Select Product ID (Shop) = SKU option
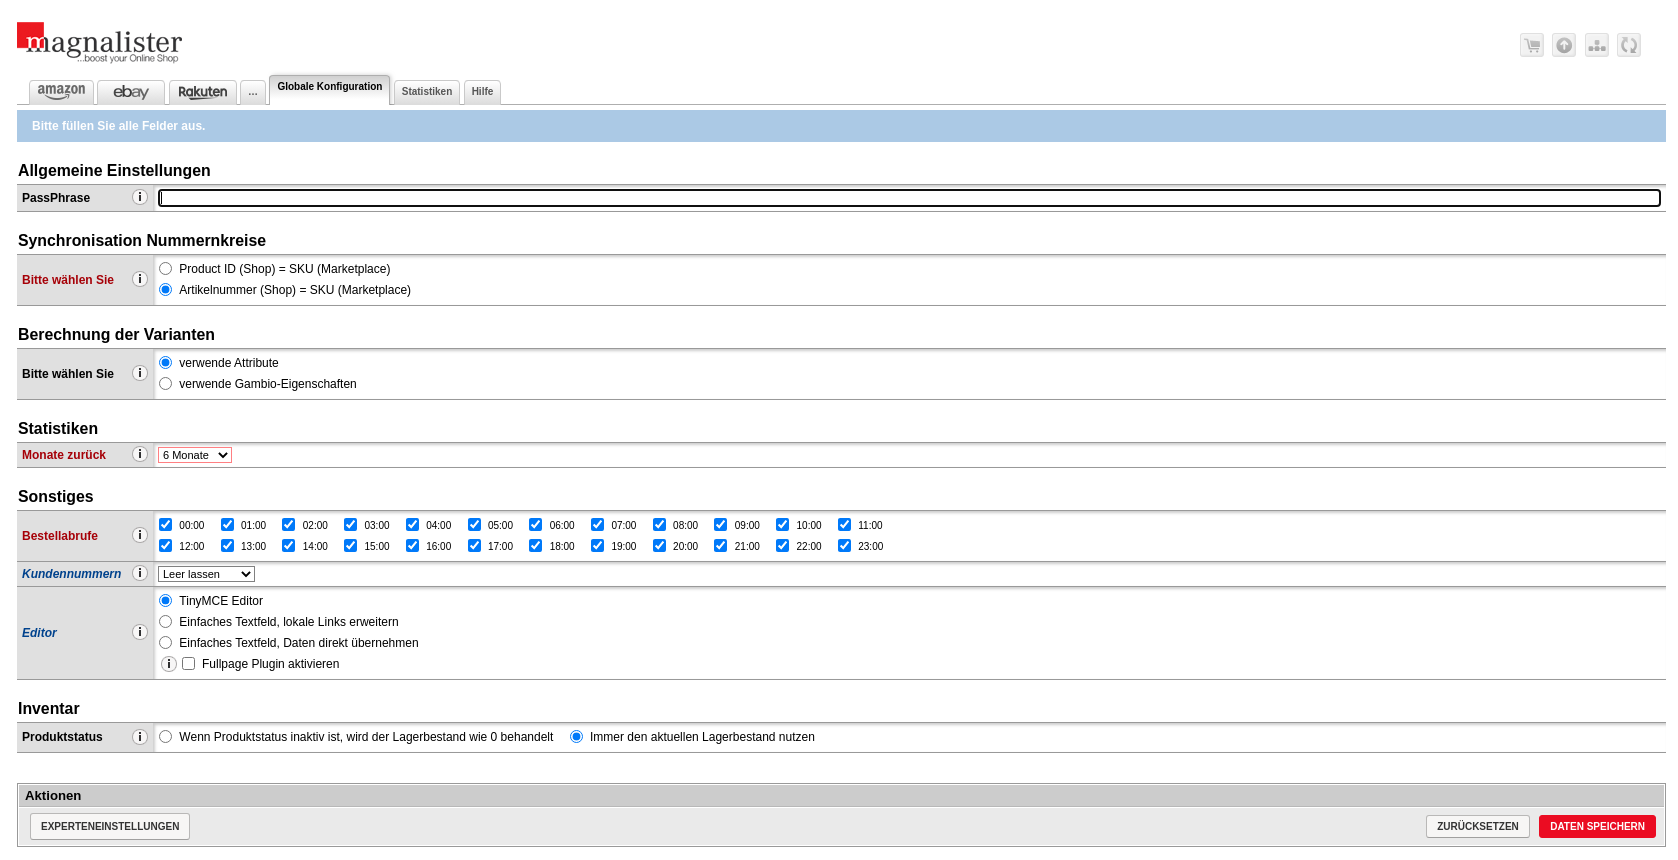The image size is (1678, 860). [166, 269]
